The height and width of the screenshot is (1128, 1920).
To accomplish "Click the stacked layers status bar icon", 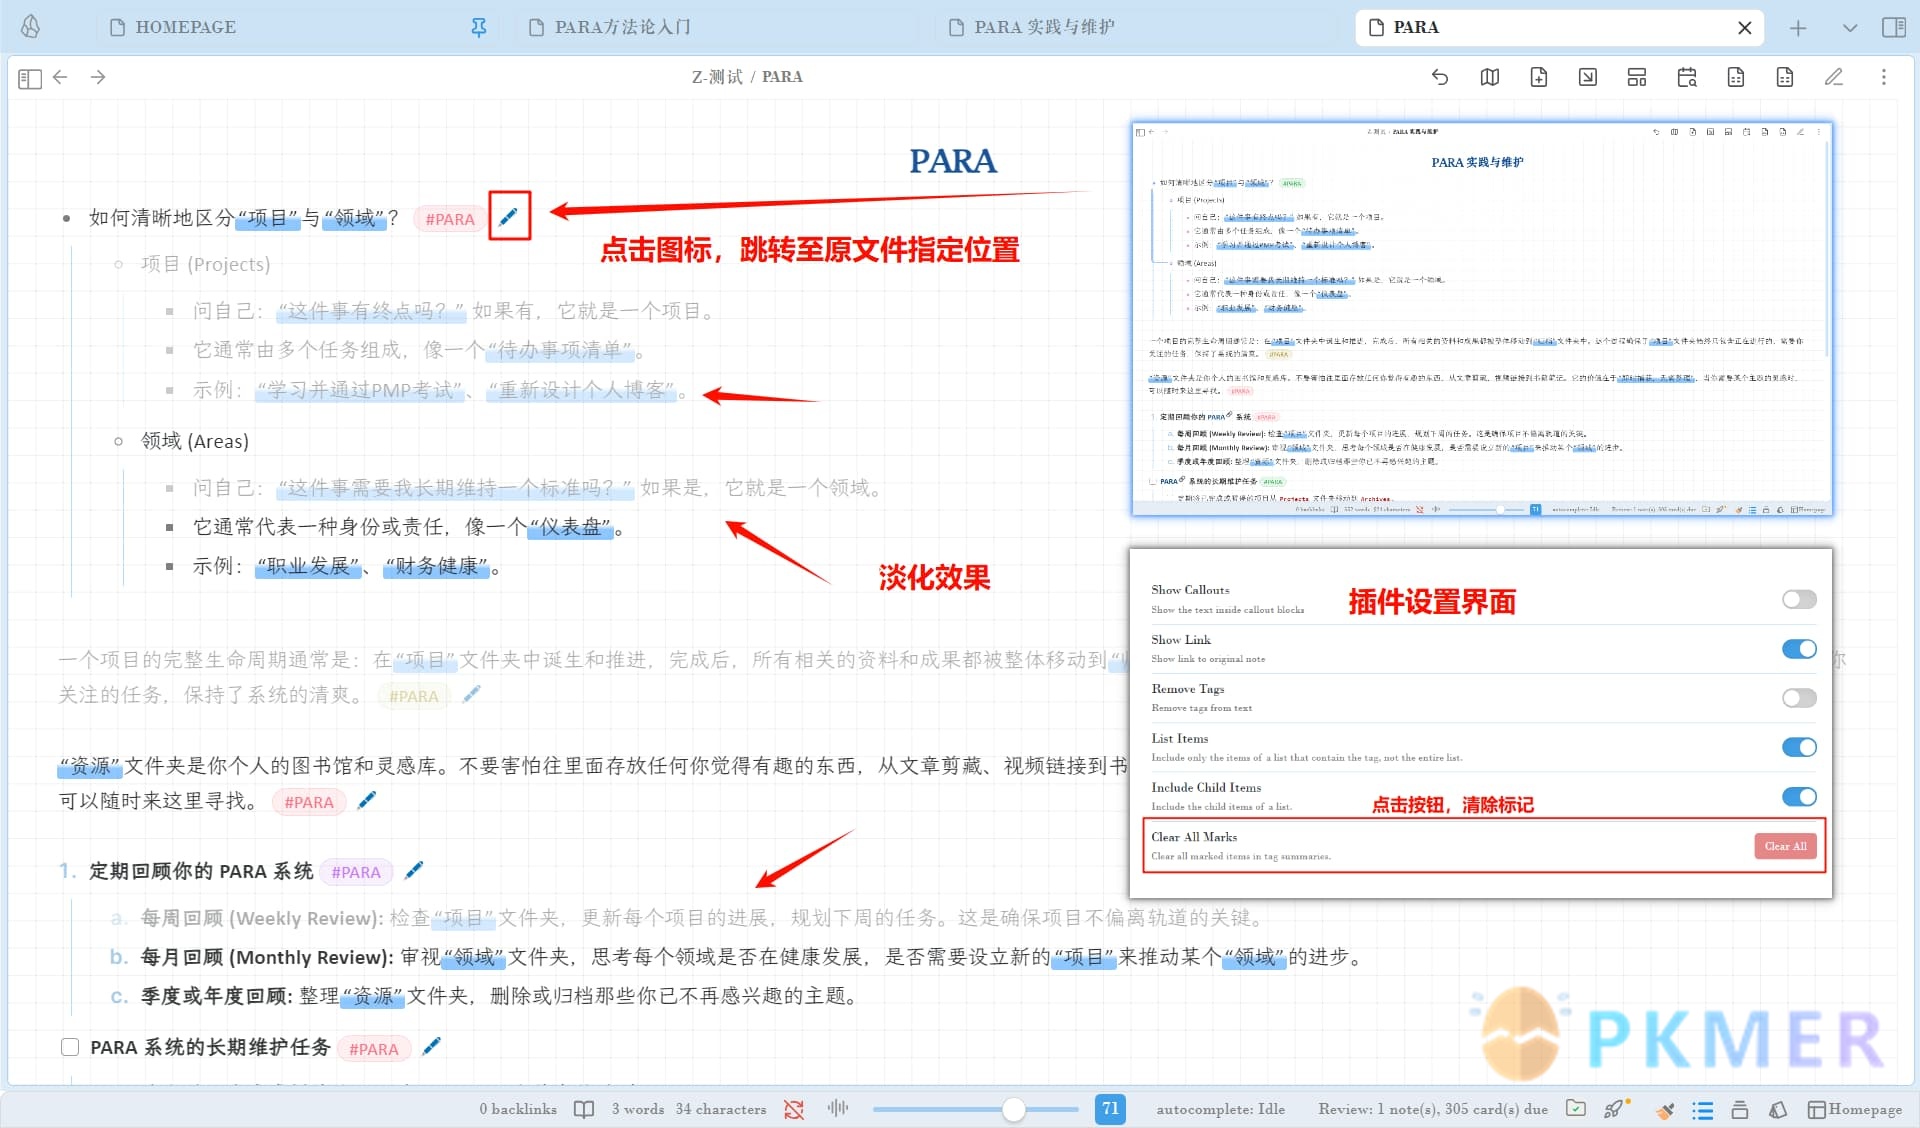I will click(x=1740, y=1110).
